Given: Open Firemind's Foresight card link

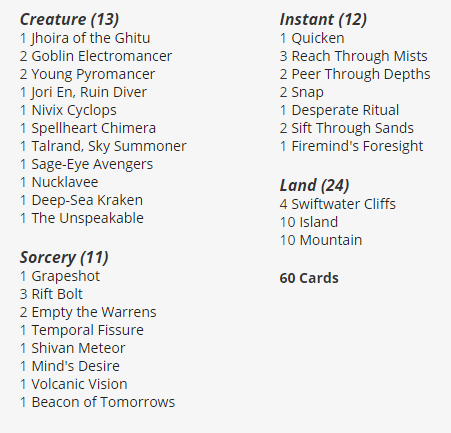Looking at the screenshot, I should (x=357, y=146).
